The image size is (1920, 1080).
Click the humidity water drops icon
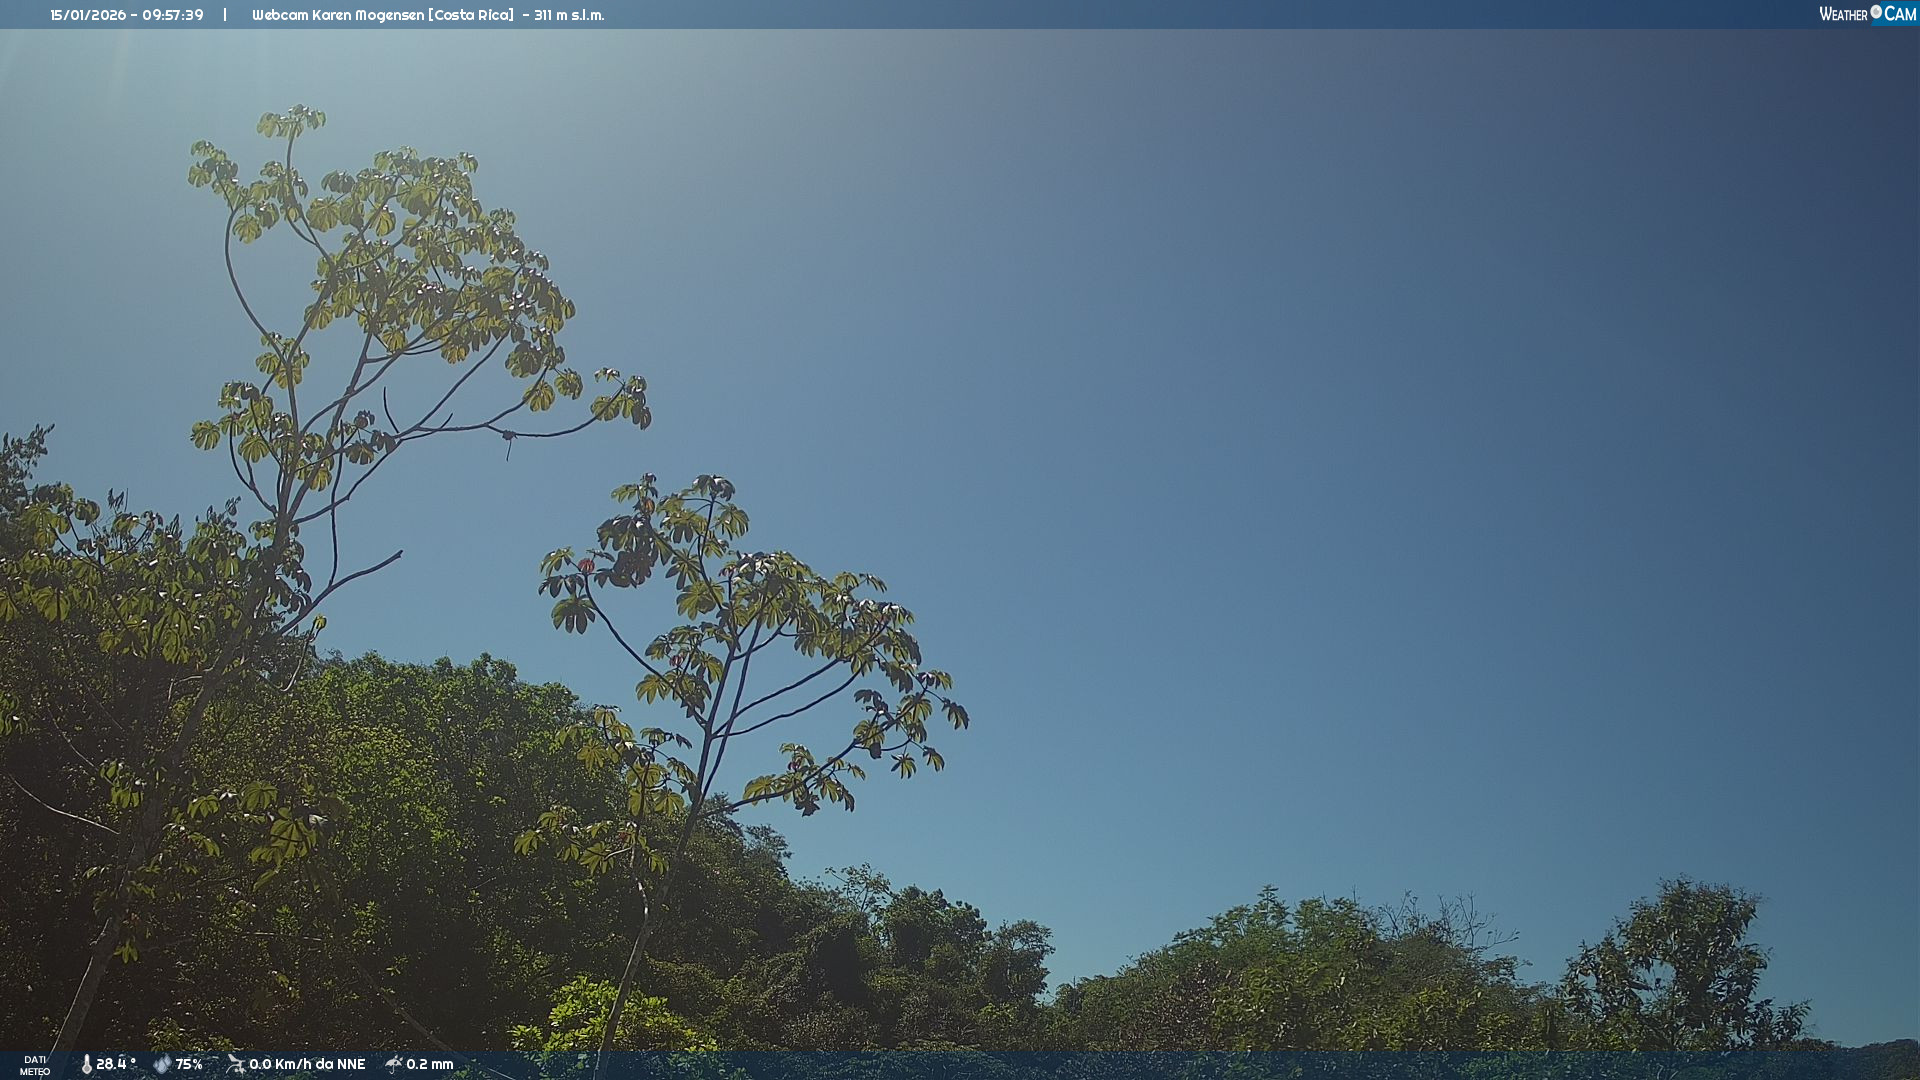click(x=162, y=1064)
